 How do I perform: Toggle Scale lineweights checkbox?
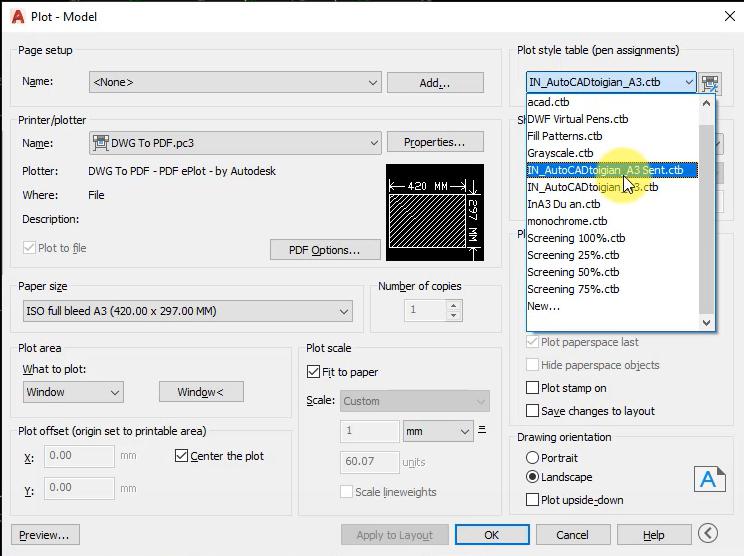click(346, 491)
